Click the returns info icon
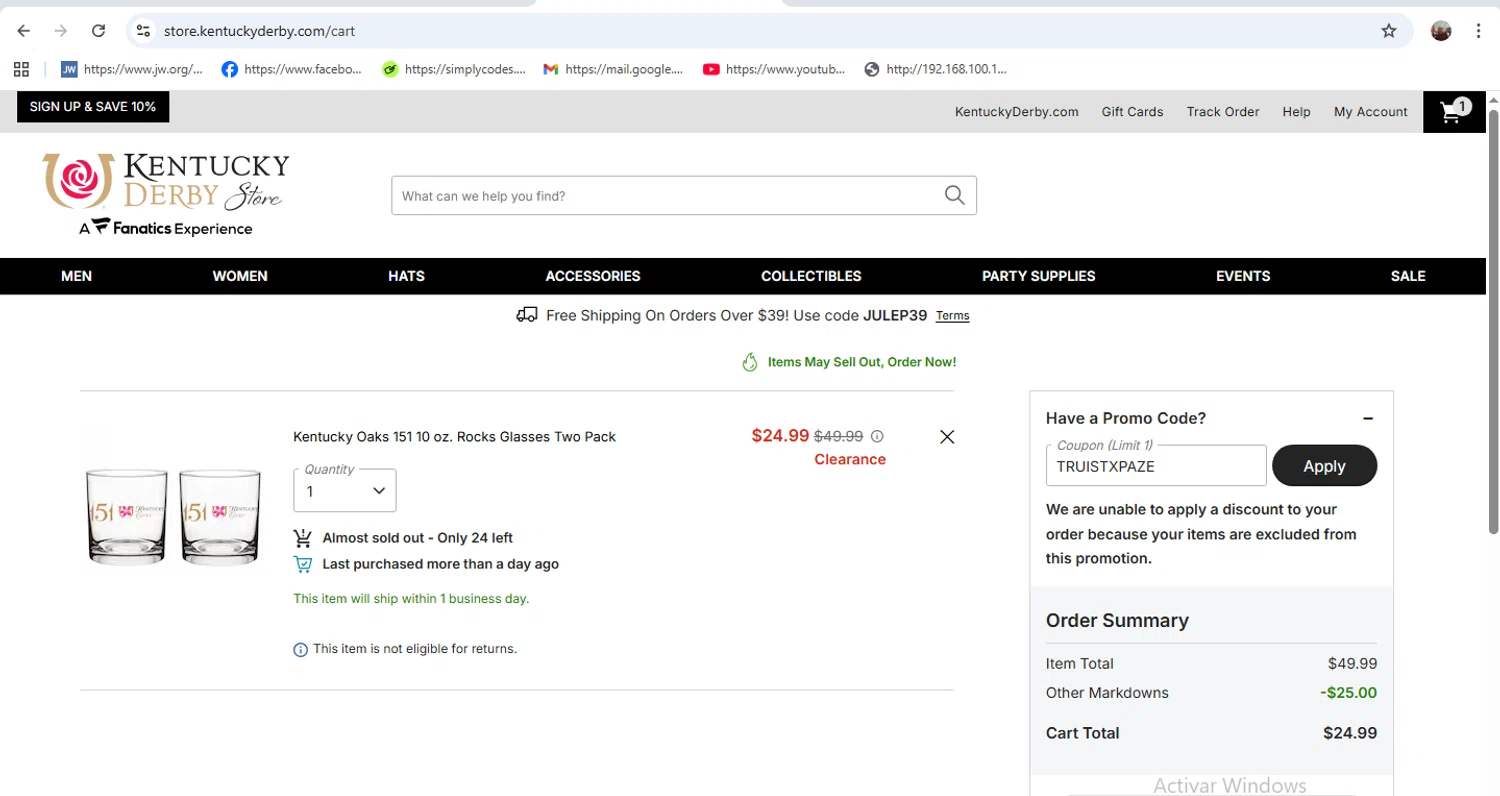 300,650
